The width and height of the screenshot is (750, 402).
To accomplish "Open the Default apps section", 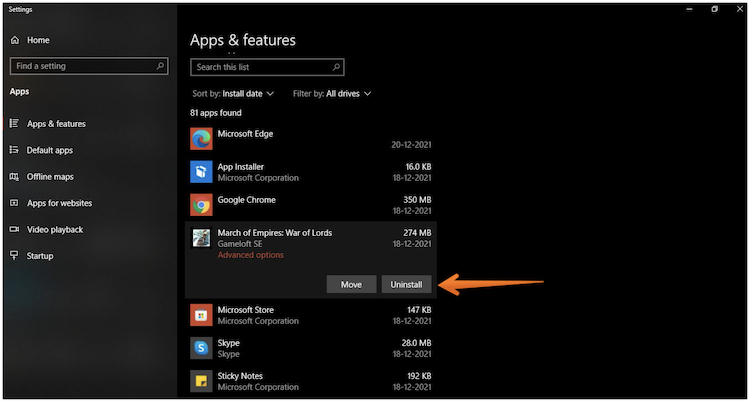I will point(49,150).
